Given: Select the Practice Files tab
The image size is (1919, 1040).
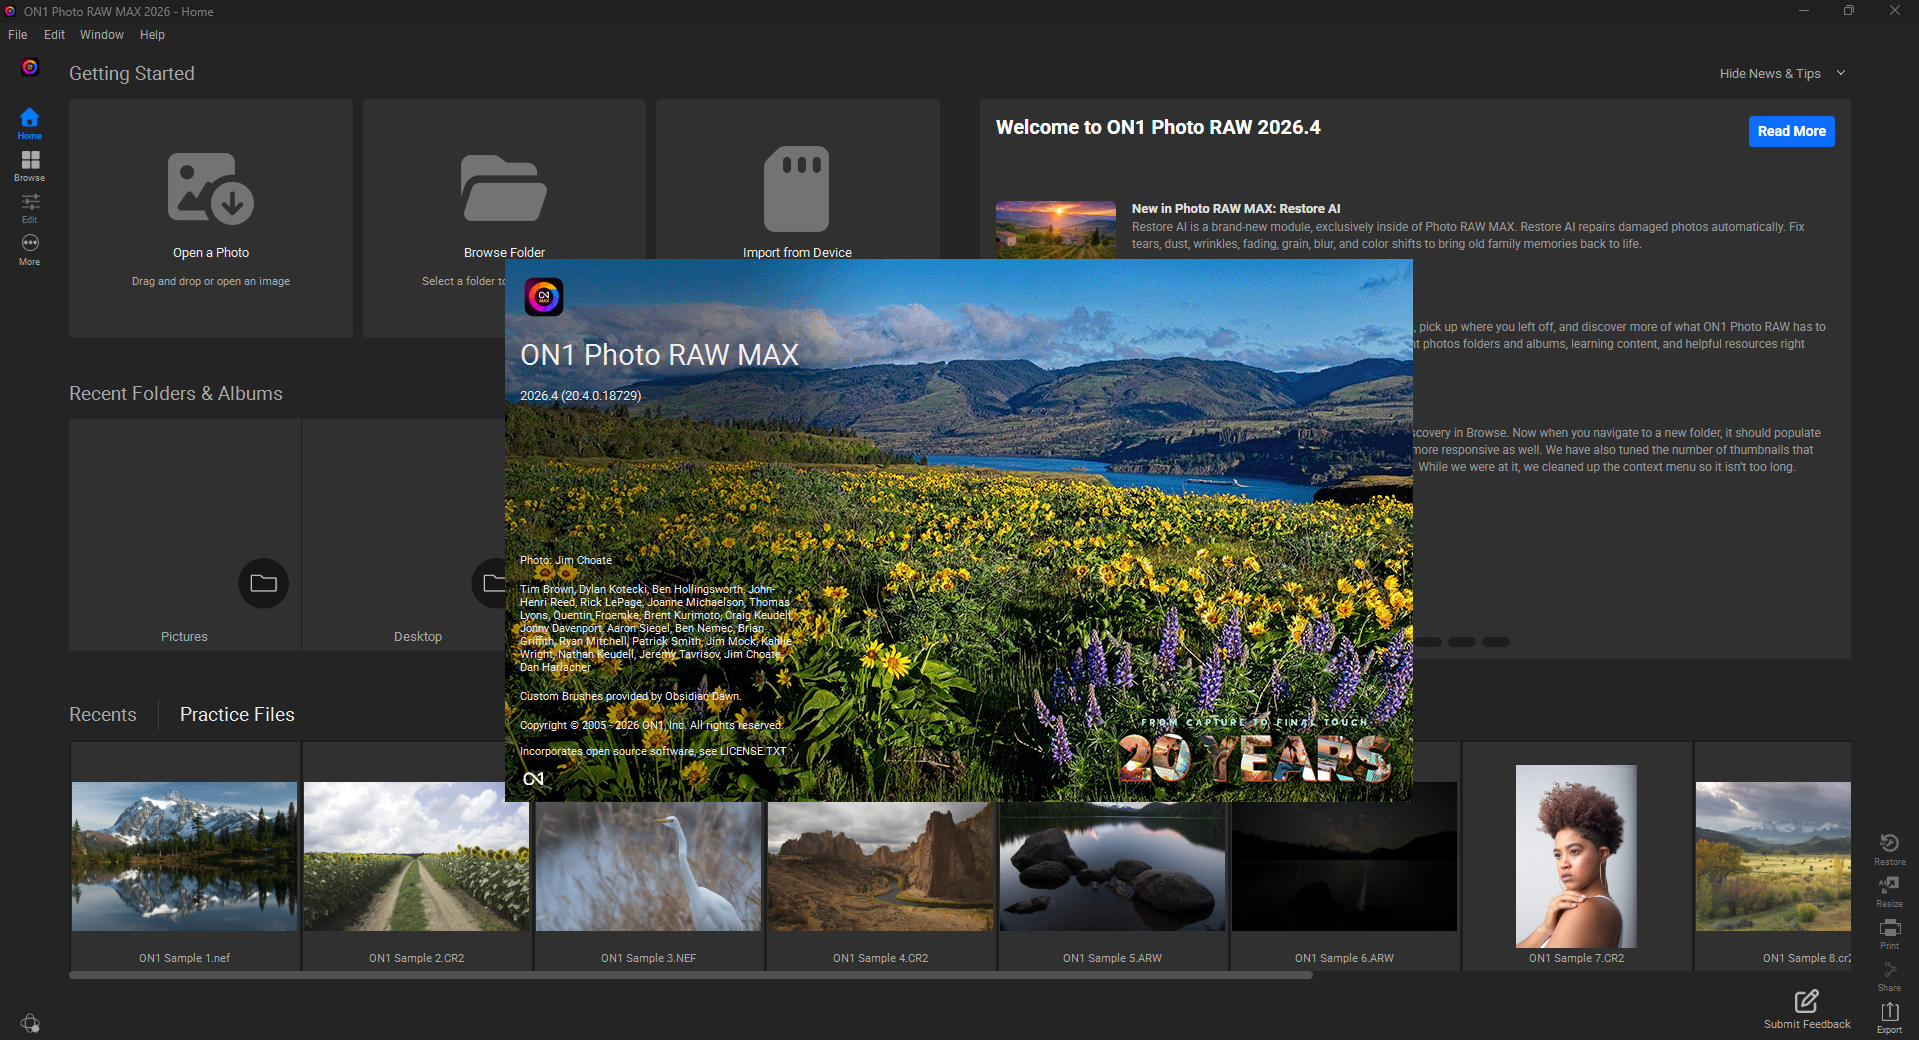Looking at the screenshot, I should coord(237,714).
